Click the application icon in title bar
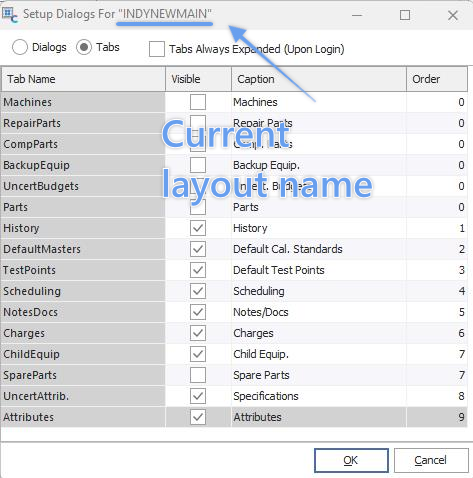Viewport: 473px width, 478px height. click(10, 15)
